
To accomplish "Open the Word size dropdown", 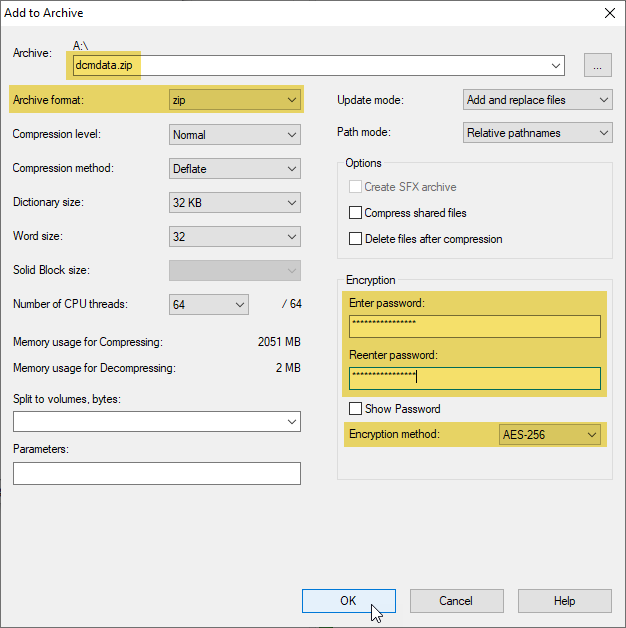I will (x=235, y=236).
